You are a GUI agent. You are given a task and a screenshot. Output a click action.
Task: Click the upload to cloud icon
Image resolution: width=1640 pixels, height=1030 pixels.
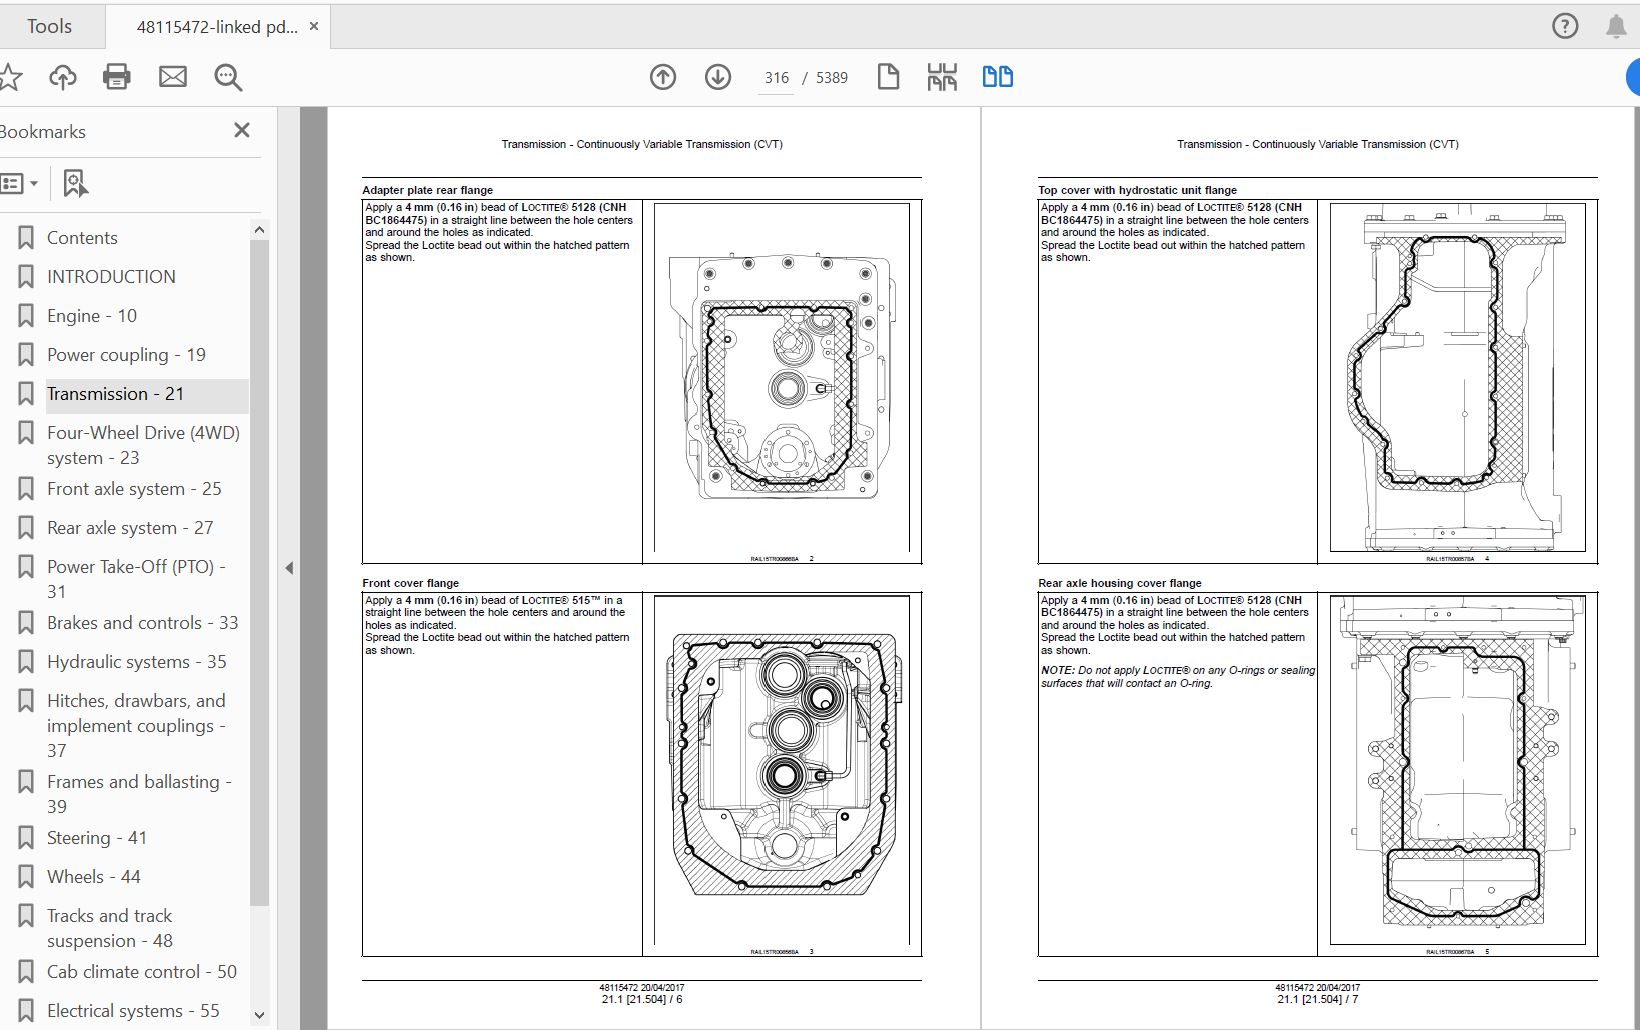click(63, 77)
